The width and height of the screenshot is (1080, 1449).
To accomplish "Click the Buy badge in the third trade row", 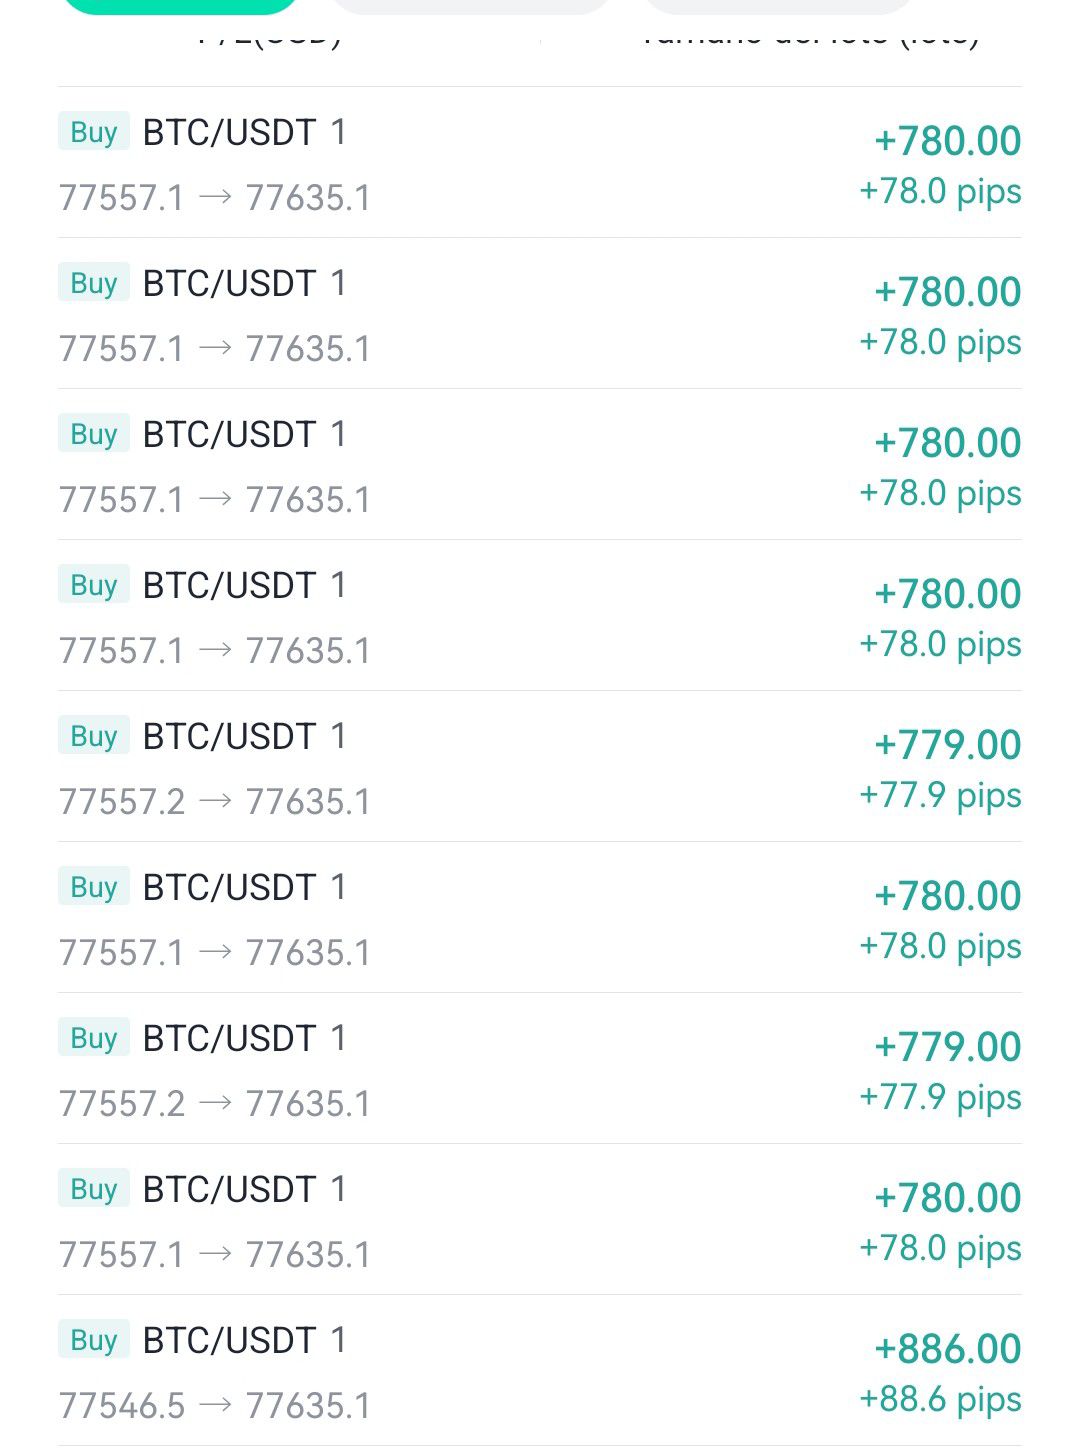I will (94, 434).
